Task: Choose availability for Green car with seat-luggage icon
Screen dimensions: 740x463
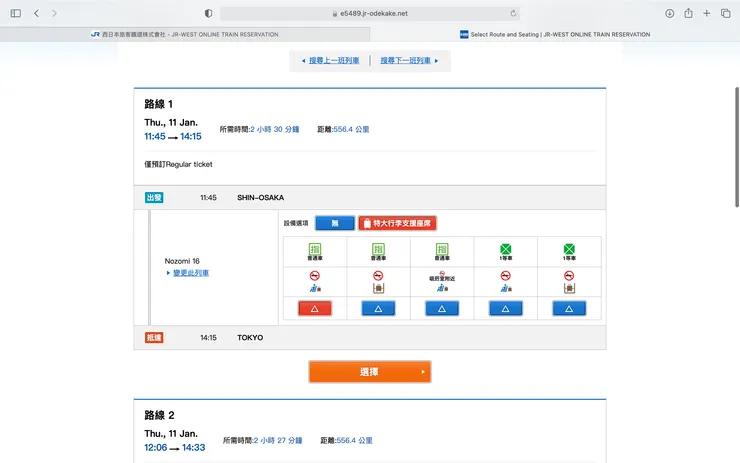Action: (x=505, y=309)
